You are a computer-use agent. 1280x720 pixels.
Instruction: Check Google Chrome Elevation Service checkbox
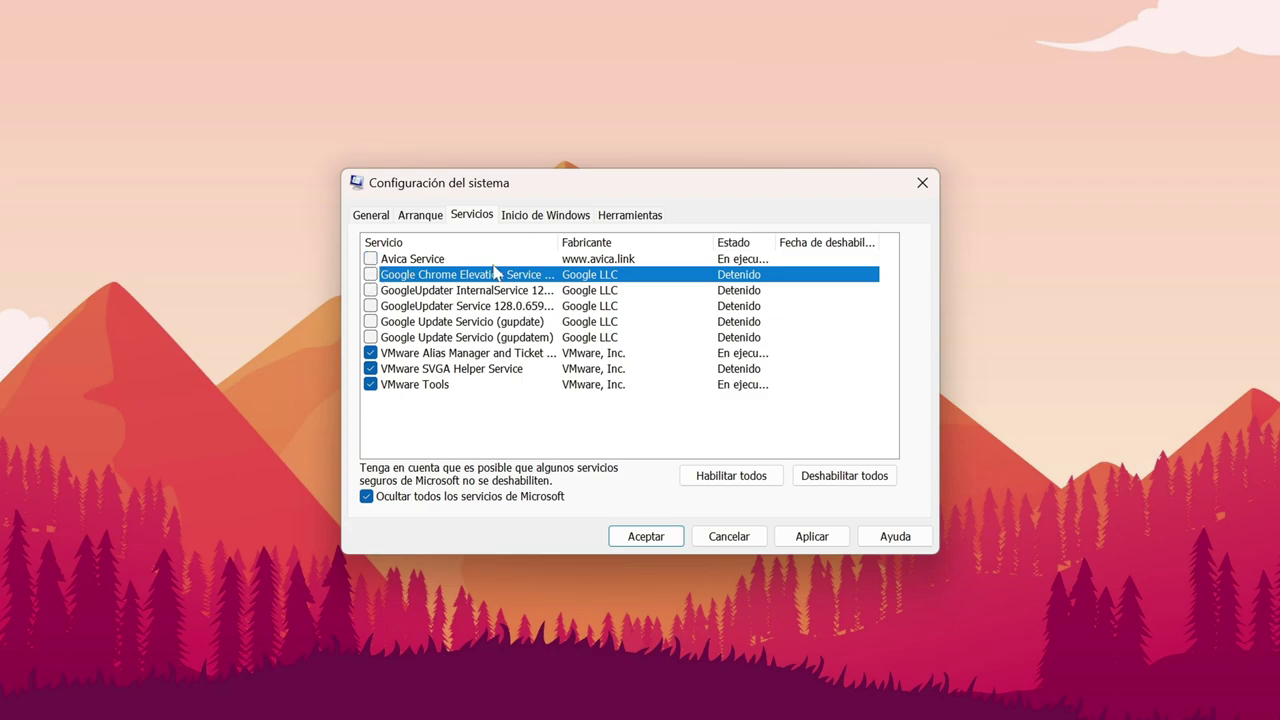(371, 274)
